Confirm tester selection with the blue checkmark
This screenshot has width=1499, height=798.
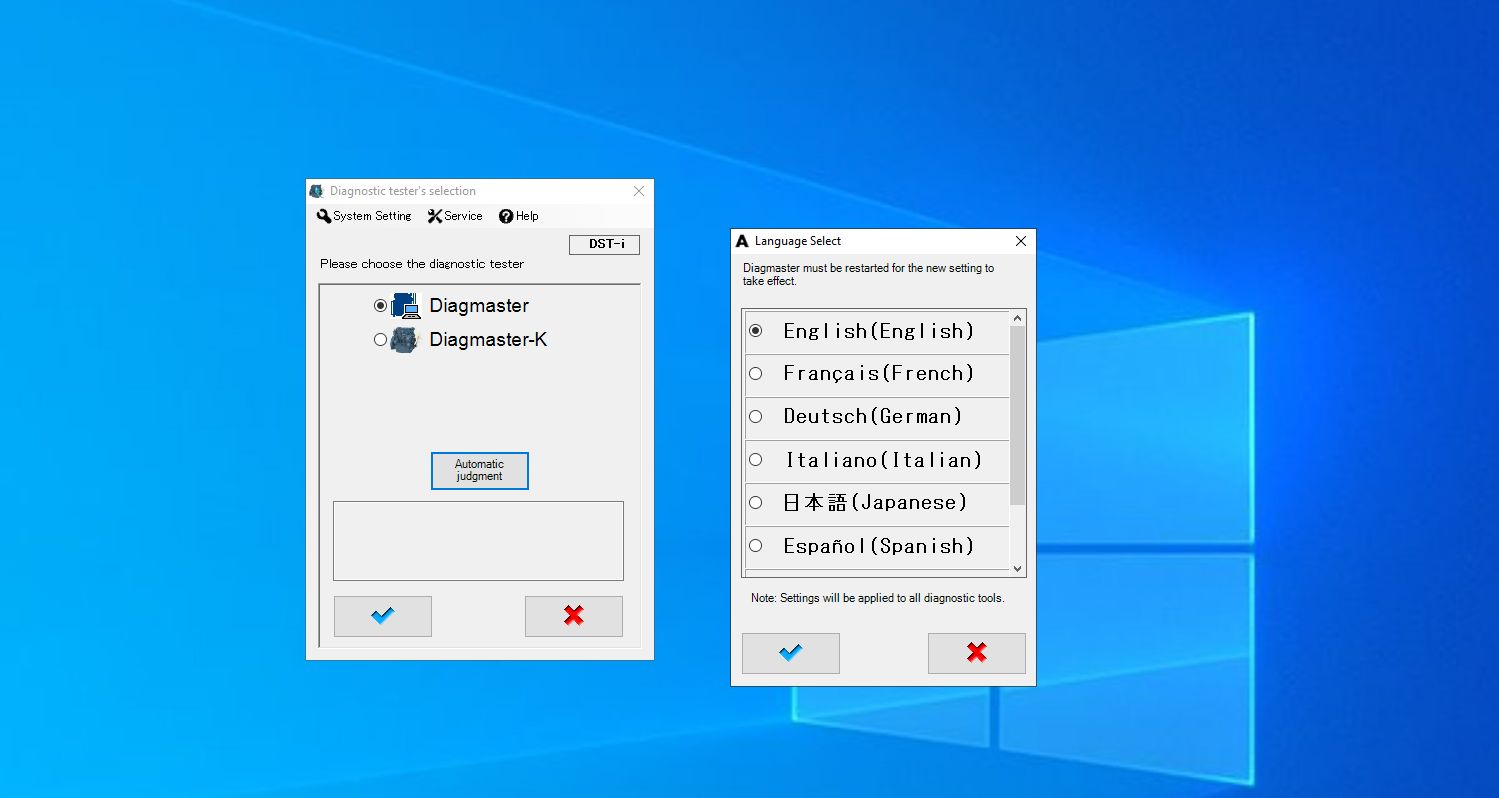pos(383,616)
